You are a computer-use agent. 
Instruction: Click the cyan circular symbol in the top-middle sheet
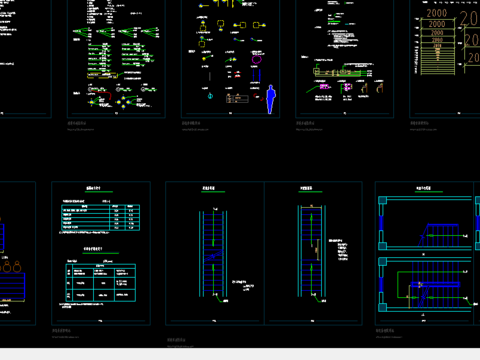210,96
